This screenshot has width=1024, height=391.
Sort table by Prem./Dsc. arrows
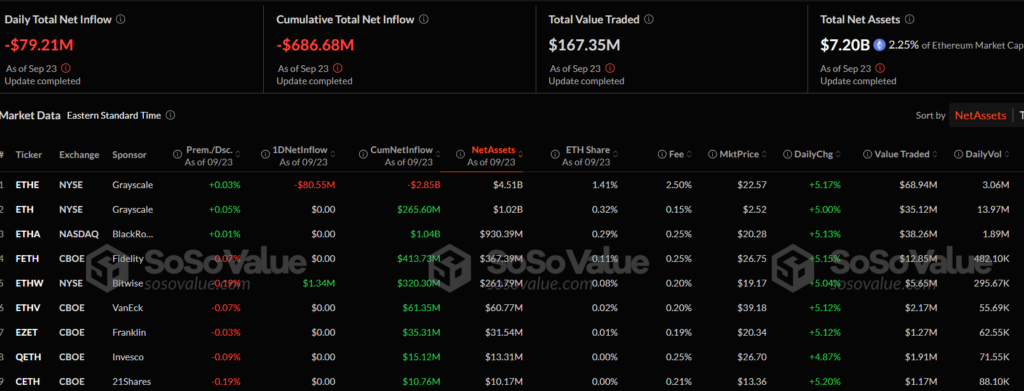pyautogui.click(x=238, y=155)
